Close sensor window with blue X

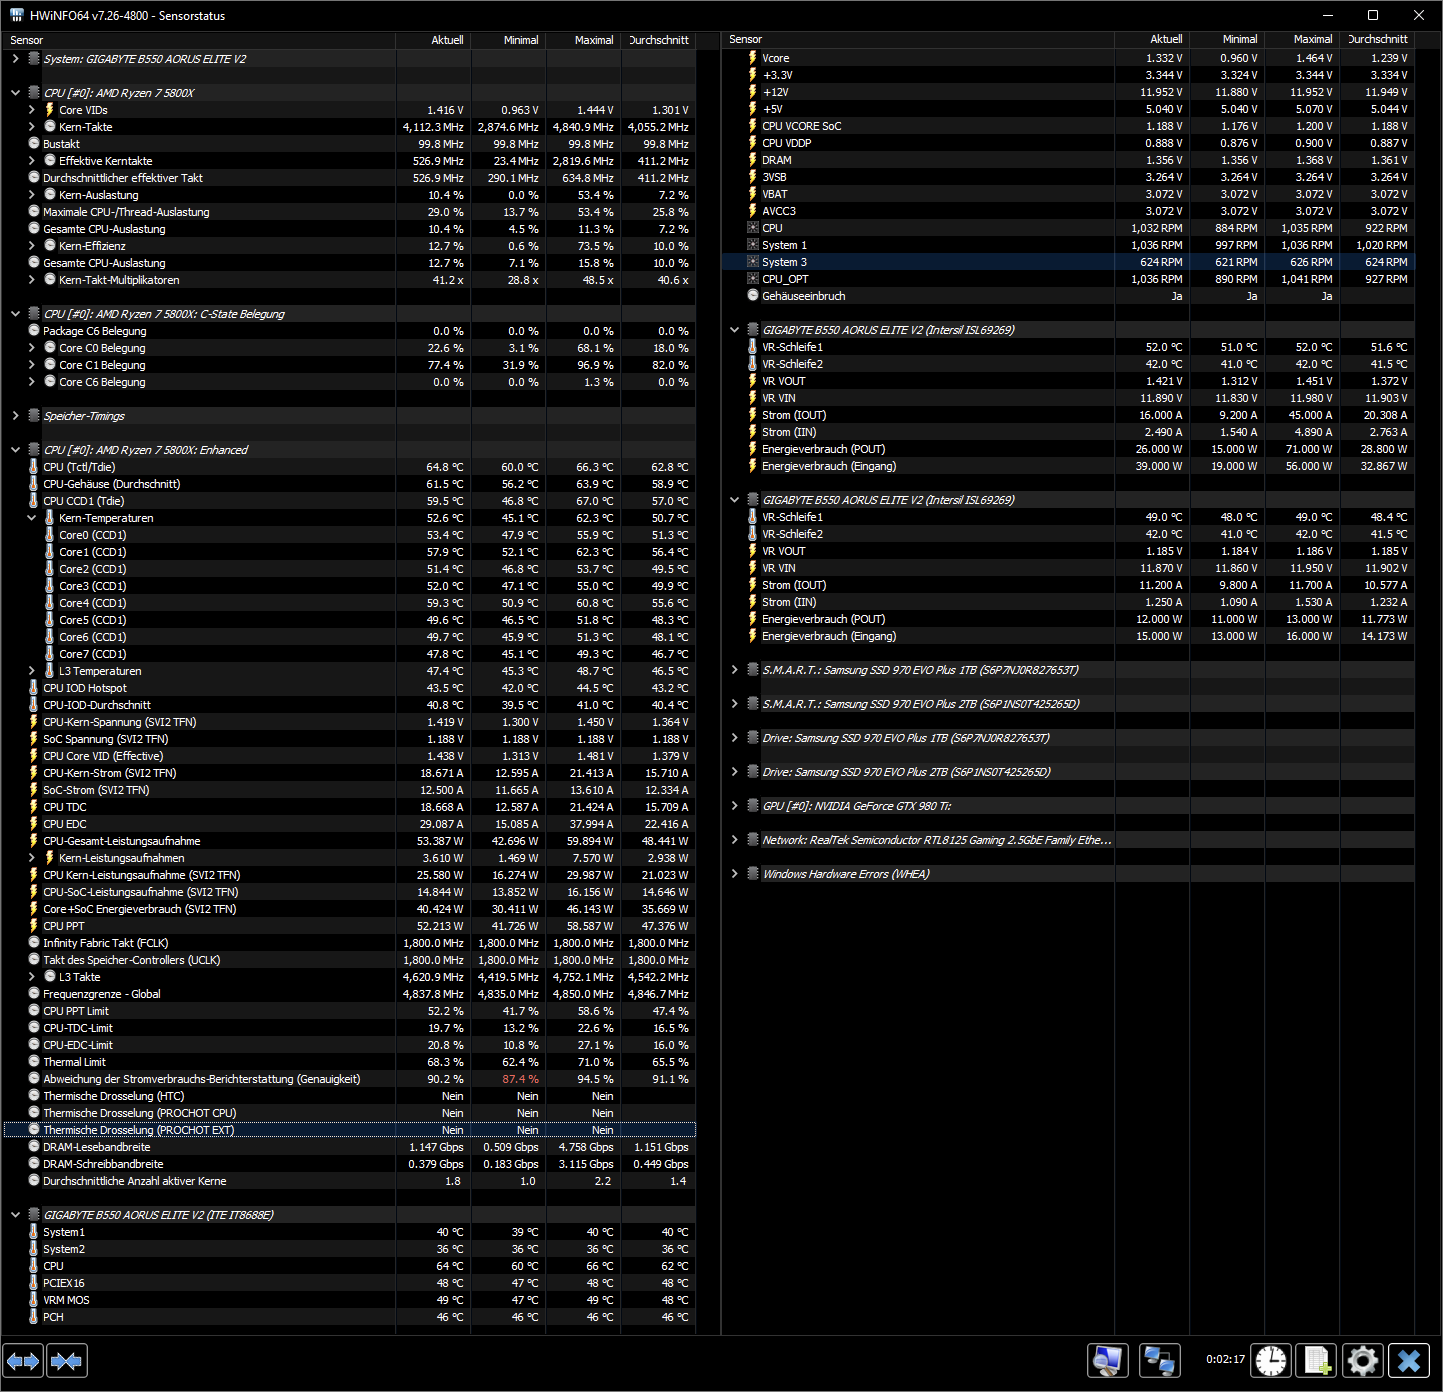click(x=1409, y=1361)
